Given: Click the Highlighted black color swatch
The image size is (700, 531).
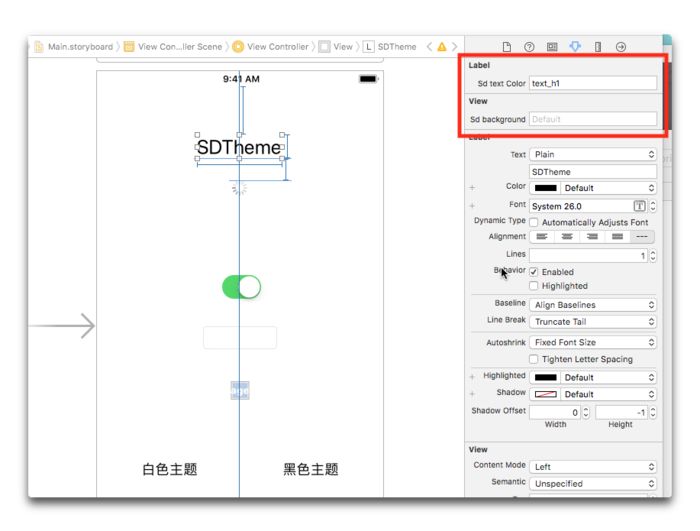Looking at the screenshot, I should coord(546,377).
